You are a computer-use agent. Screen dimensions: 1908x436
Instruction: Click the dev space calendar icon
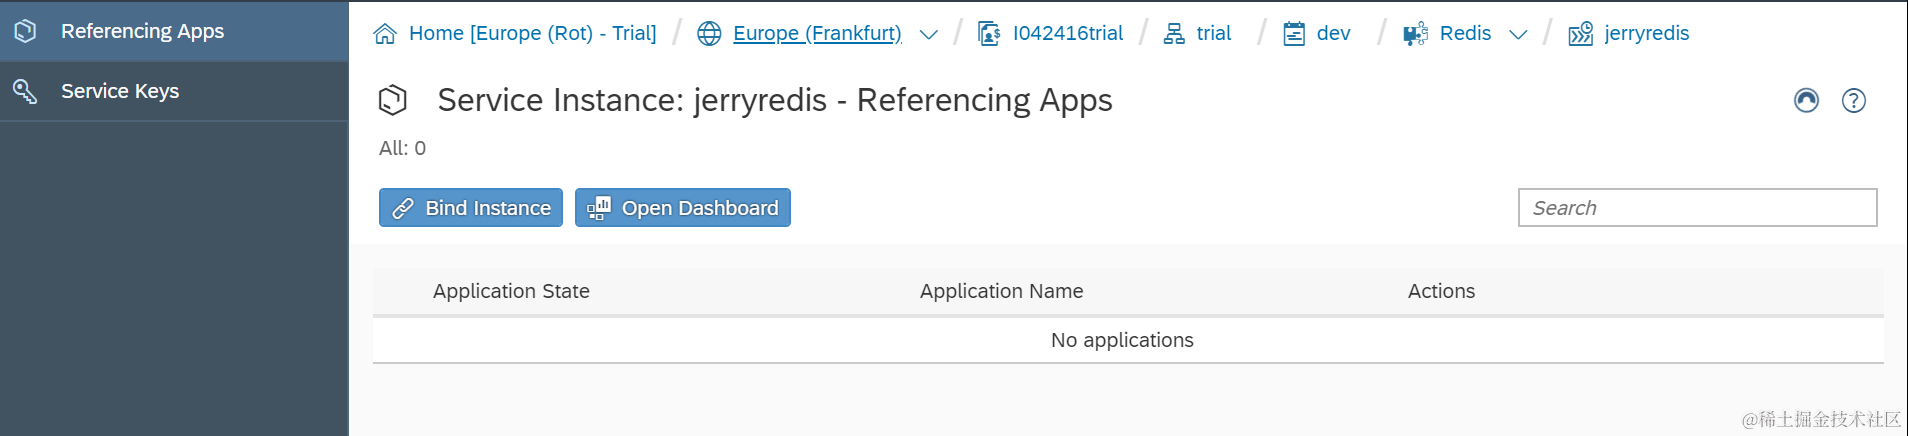(x=1294, y=34)
